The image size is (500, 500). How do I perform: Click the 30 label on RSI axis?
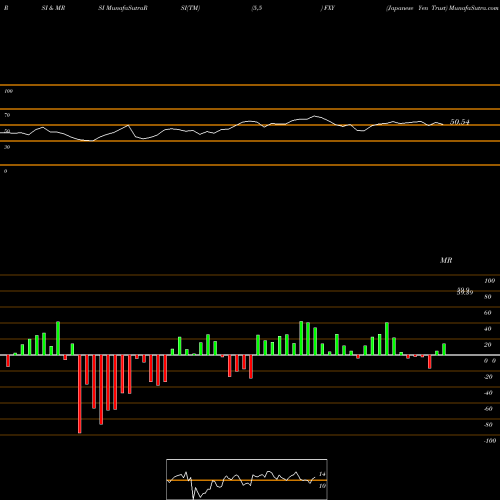[7, 147]
